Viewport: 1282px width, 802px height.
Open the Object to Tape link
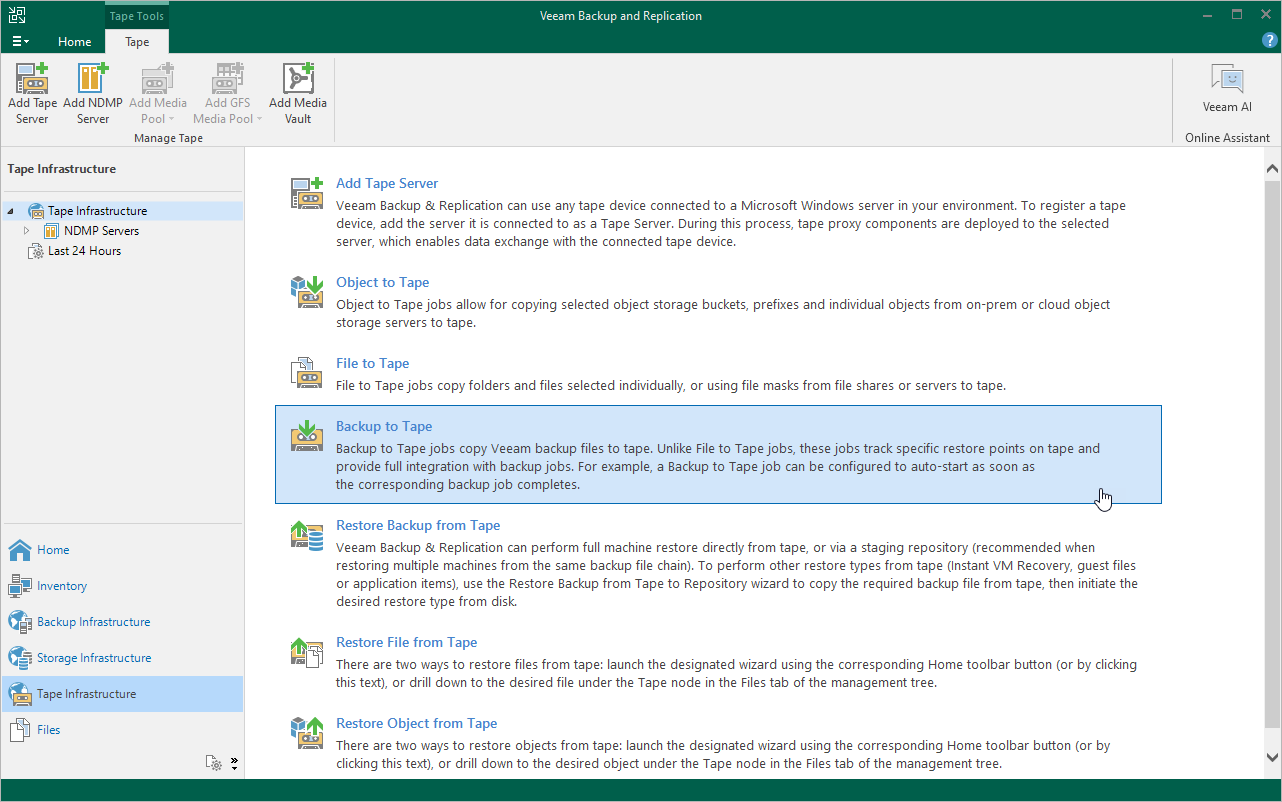[383, 282]
